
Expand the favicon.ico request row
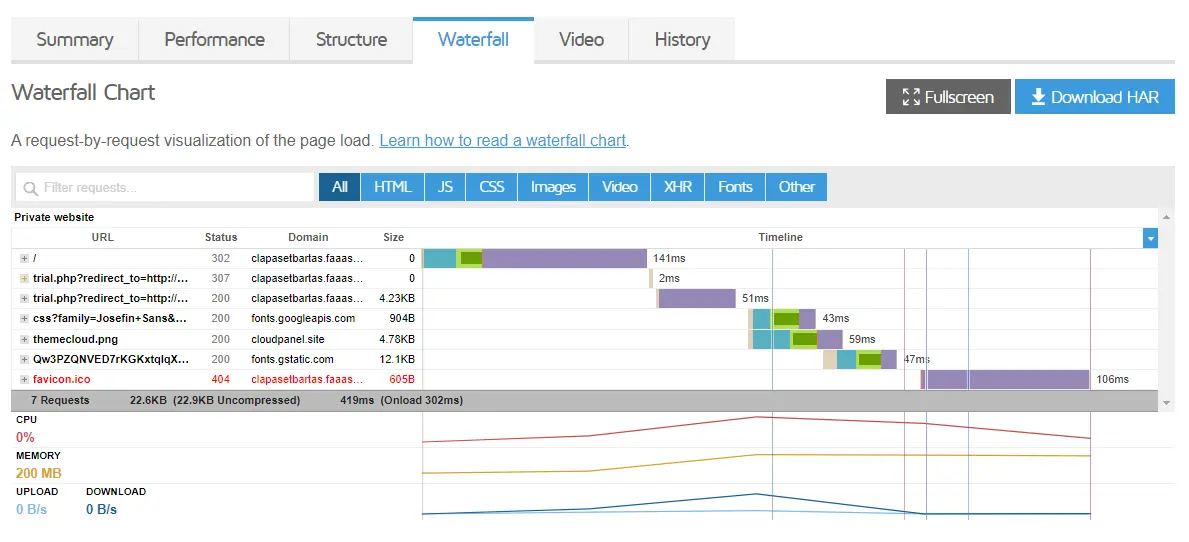pos(24,379)
